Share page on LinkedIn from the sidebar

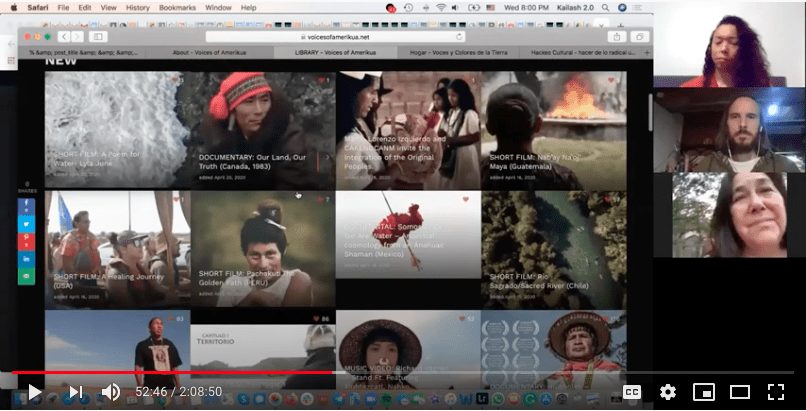26,259
